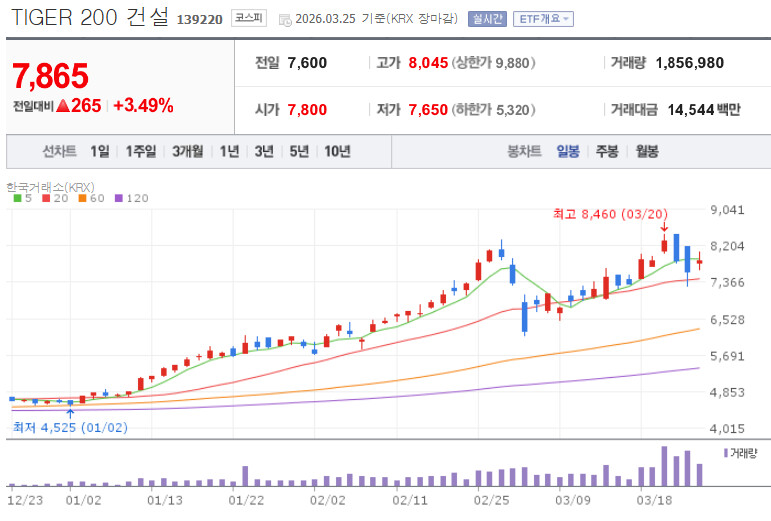Click the 고가 value 8,045
This screenshot has height=521, width=771.
(x=428, y=63)
